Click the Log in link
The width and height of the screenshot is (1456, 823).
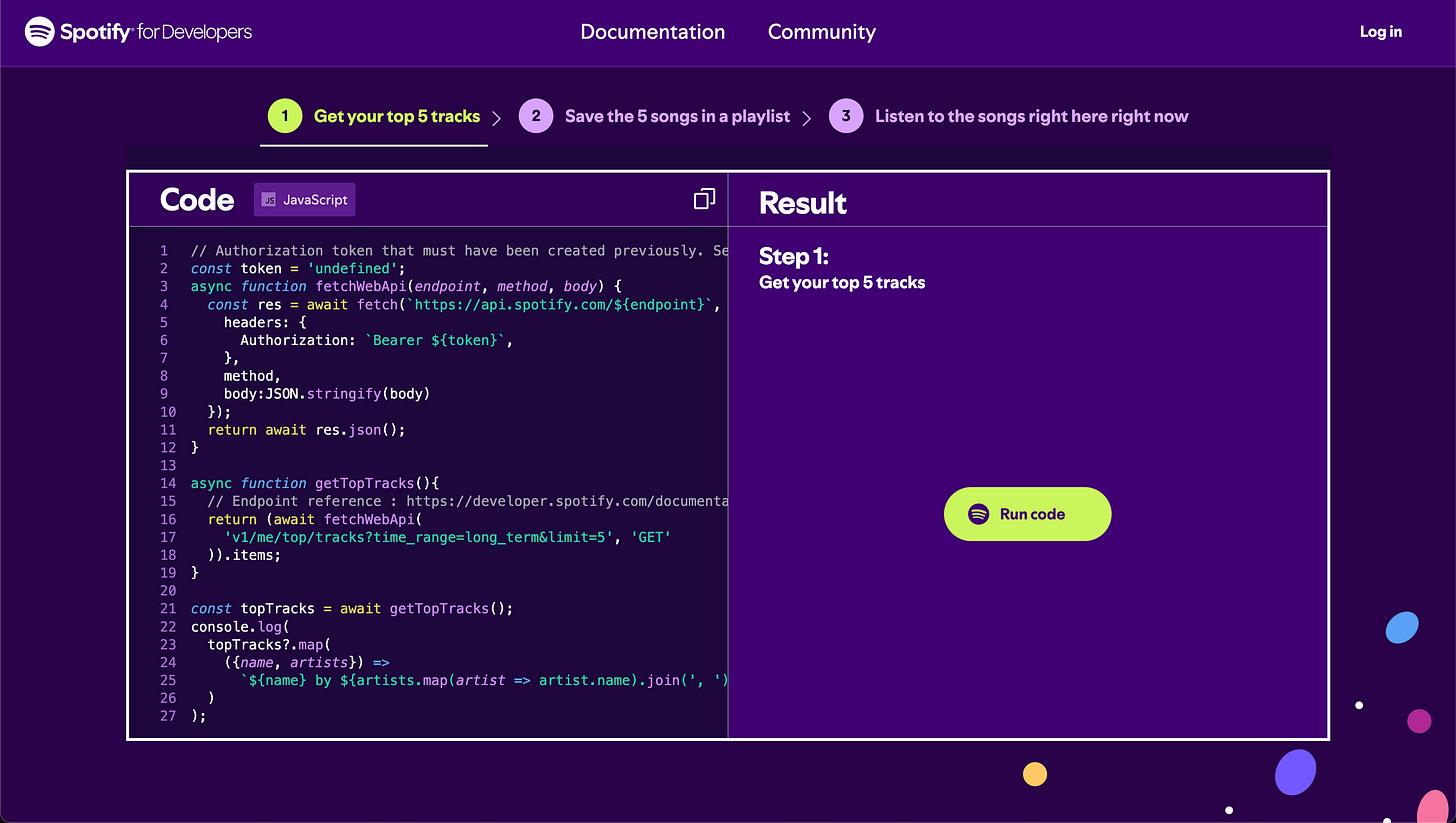(1380, 32)
